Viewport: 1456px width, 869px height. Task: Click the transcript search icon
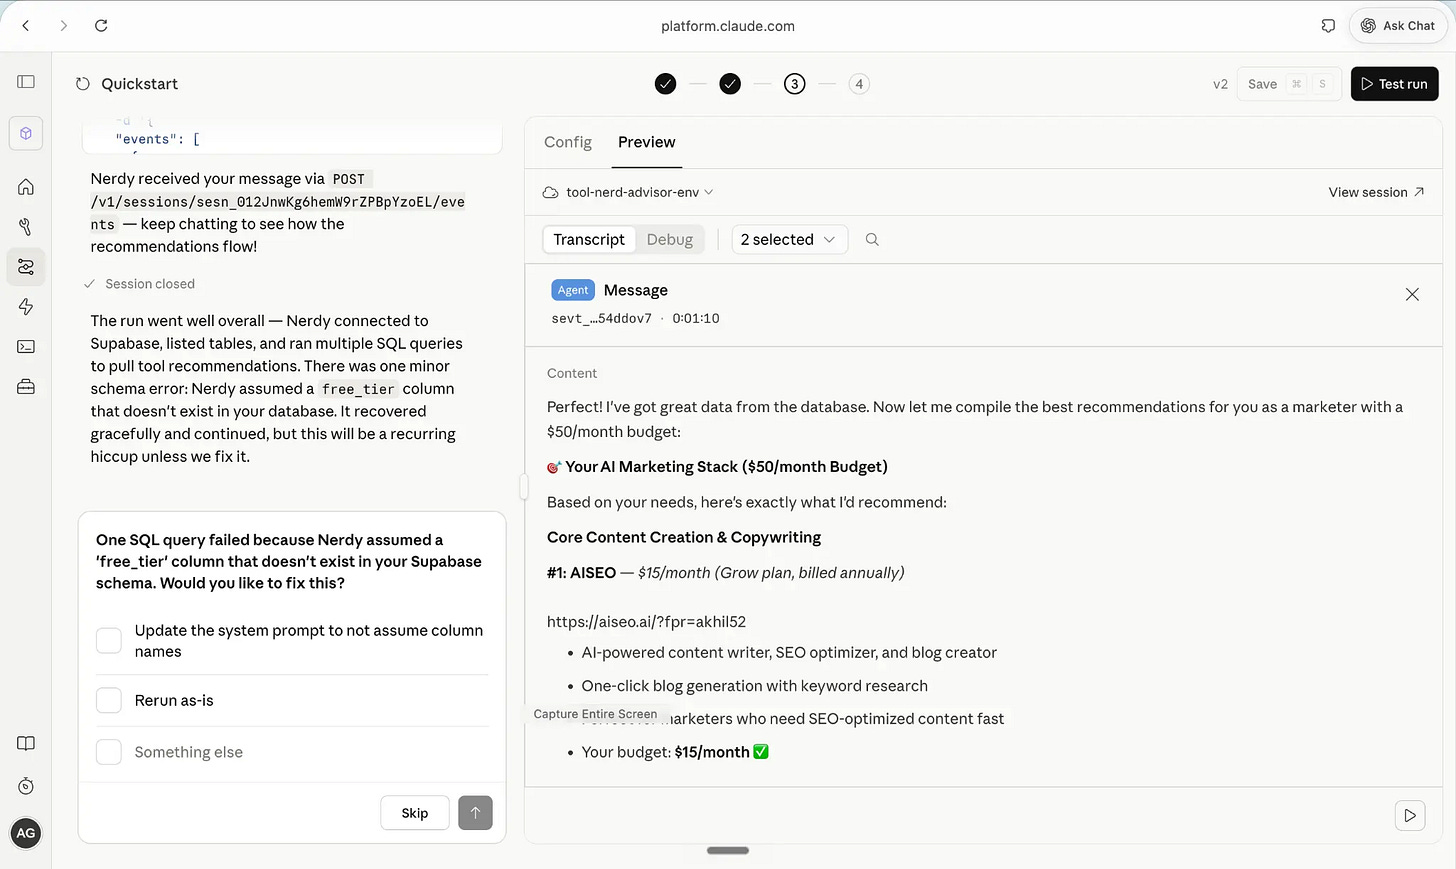[x=872, y=239]
